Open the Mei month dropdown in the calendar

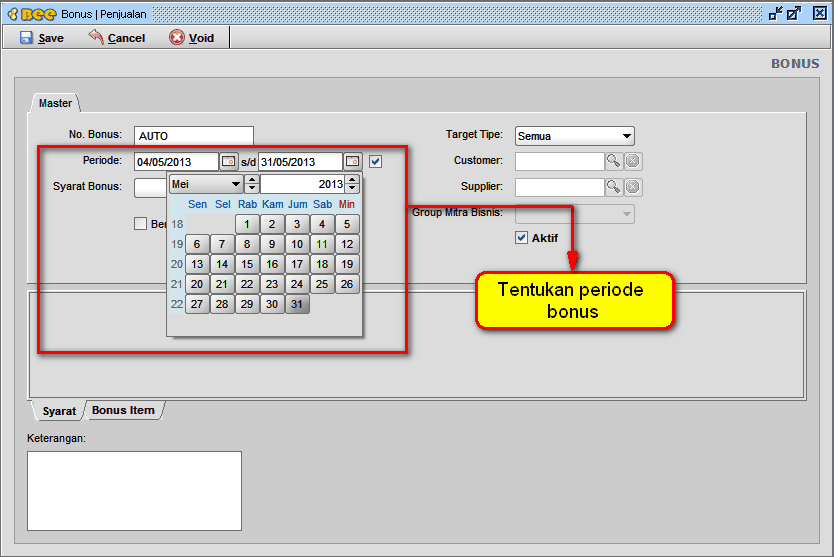pos(206,184)
